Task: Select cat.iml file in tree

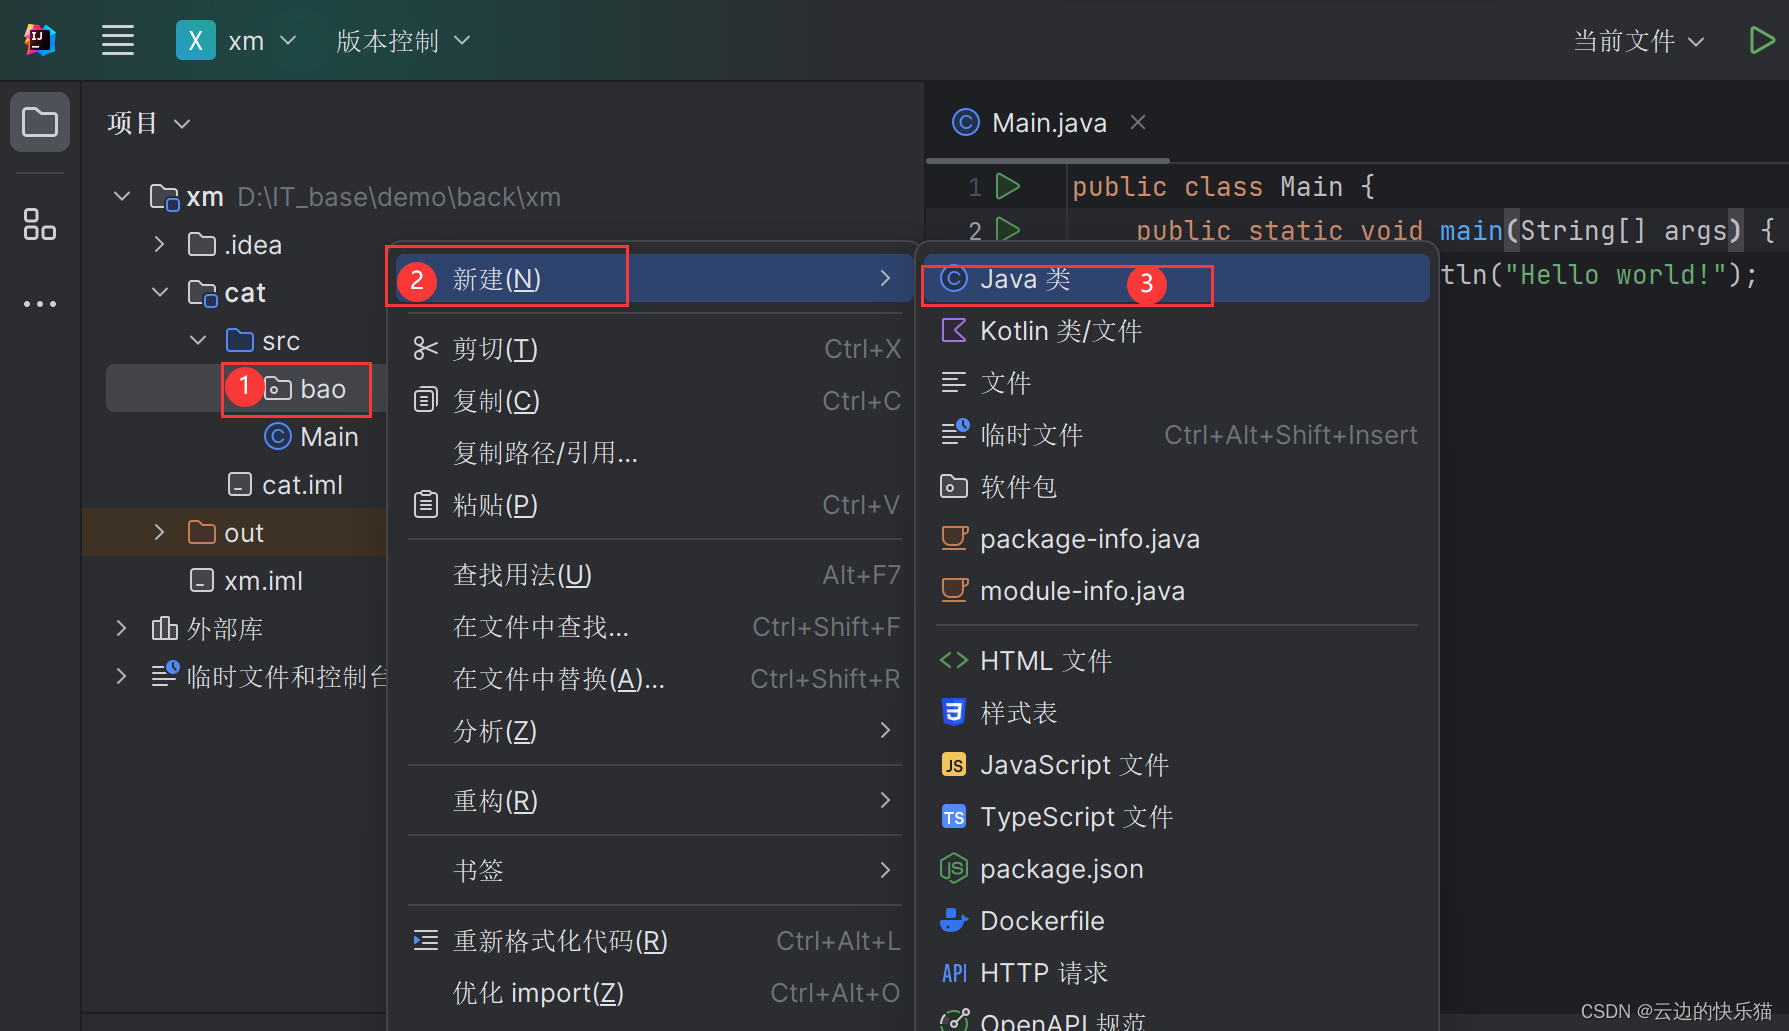Action: pos(285,485)
